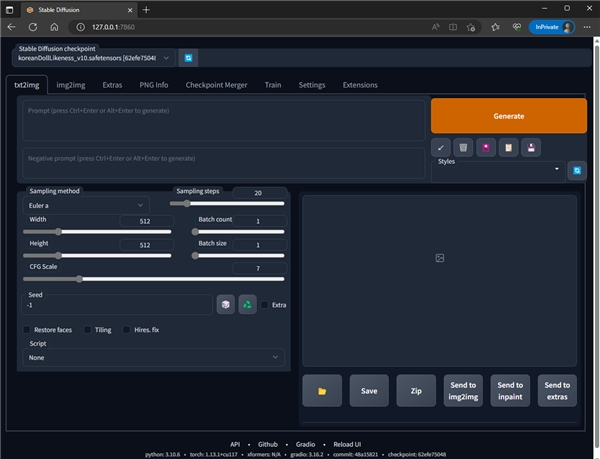
Task: Send the image to inpaint
Action: (510, 391)
